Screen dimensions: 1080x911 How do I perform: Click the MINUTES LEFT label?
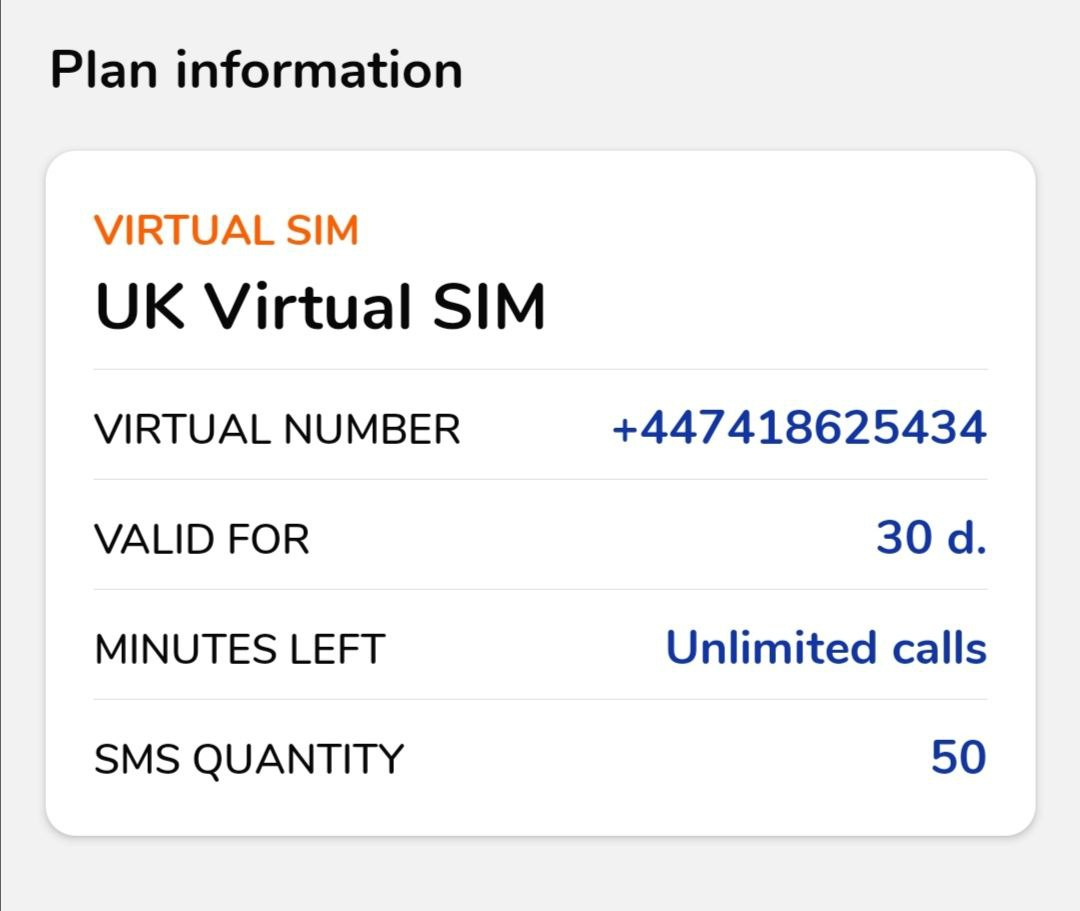click(x=239, y=649)
